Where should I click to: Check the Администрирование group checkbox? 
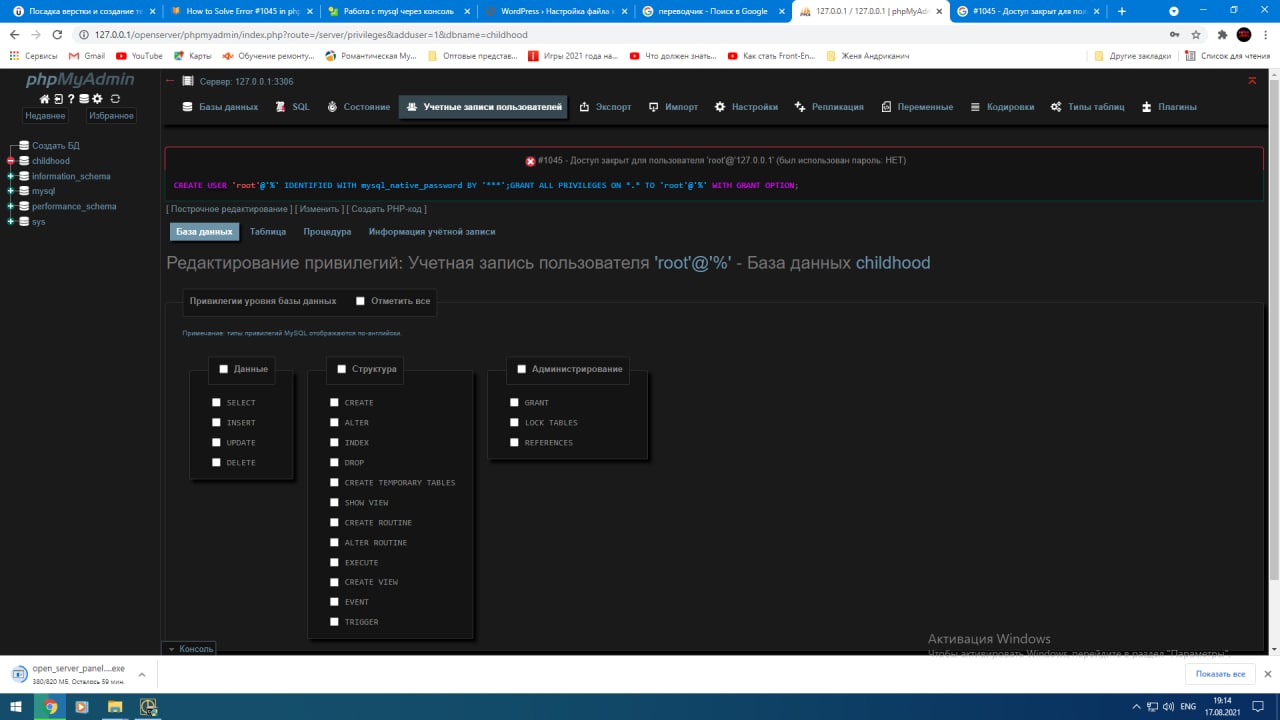point(522,369)
